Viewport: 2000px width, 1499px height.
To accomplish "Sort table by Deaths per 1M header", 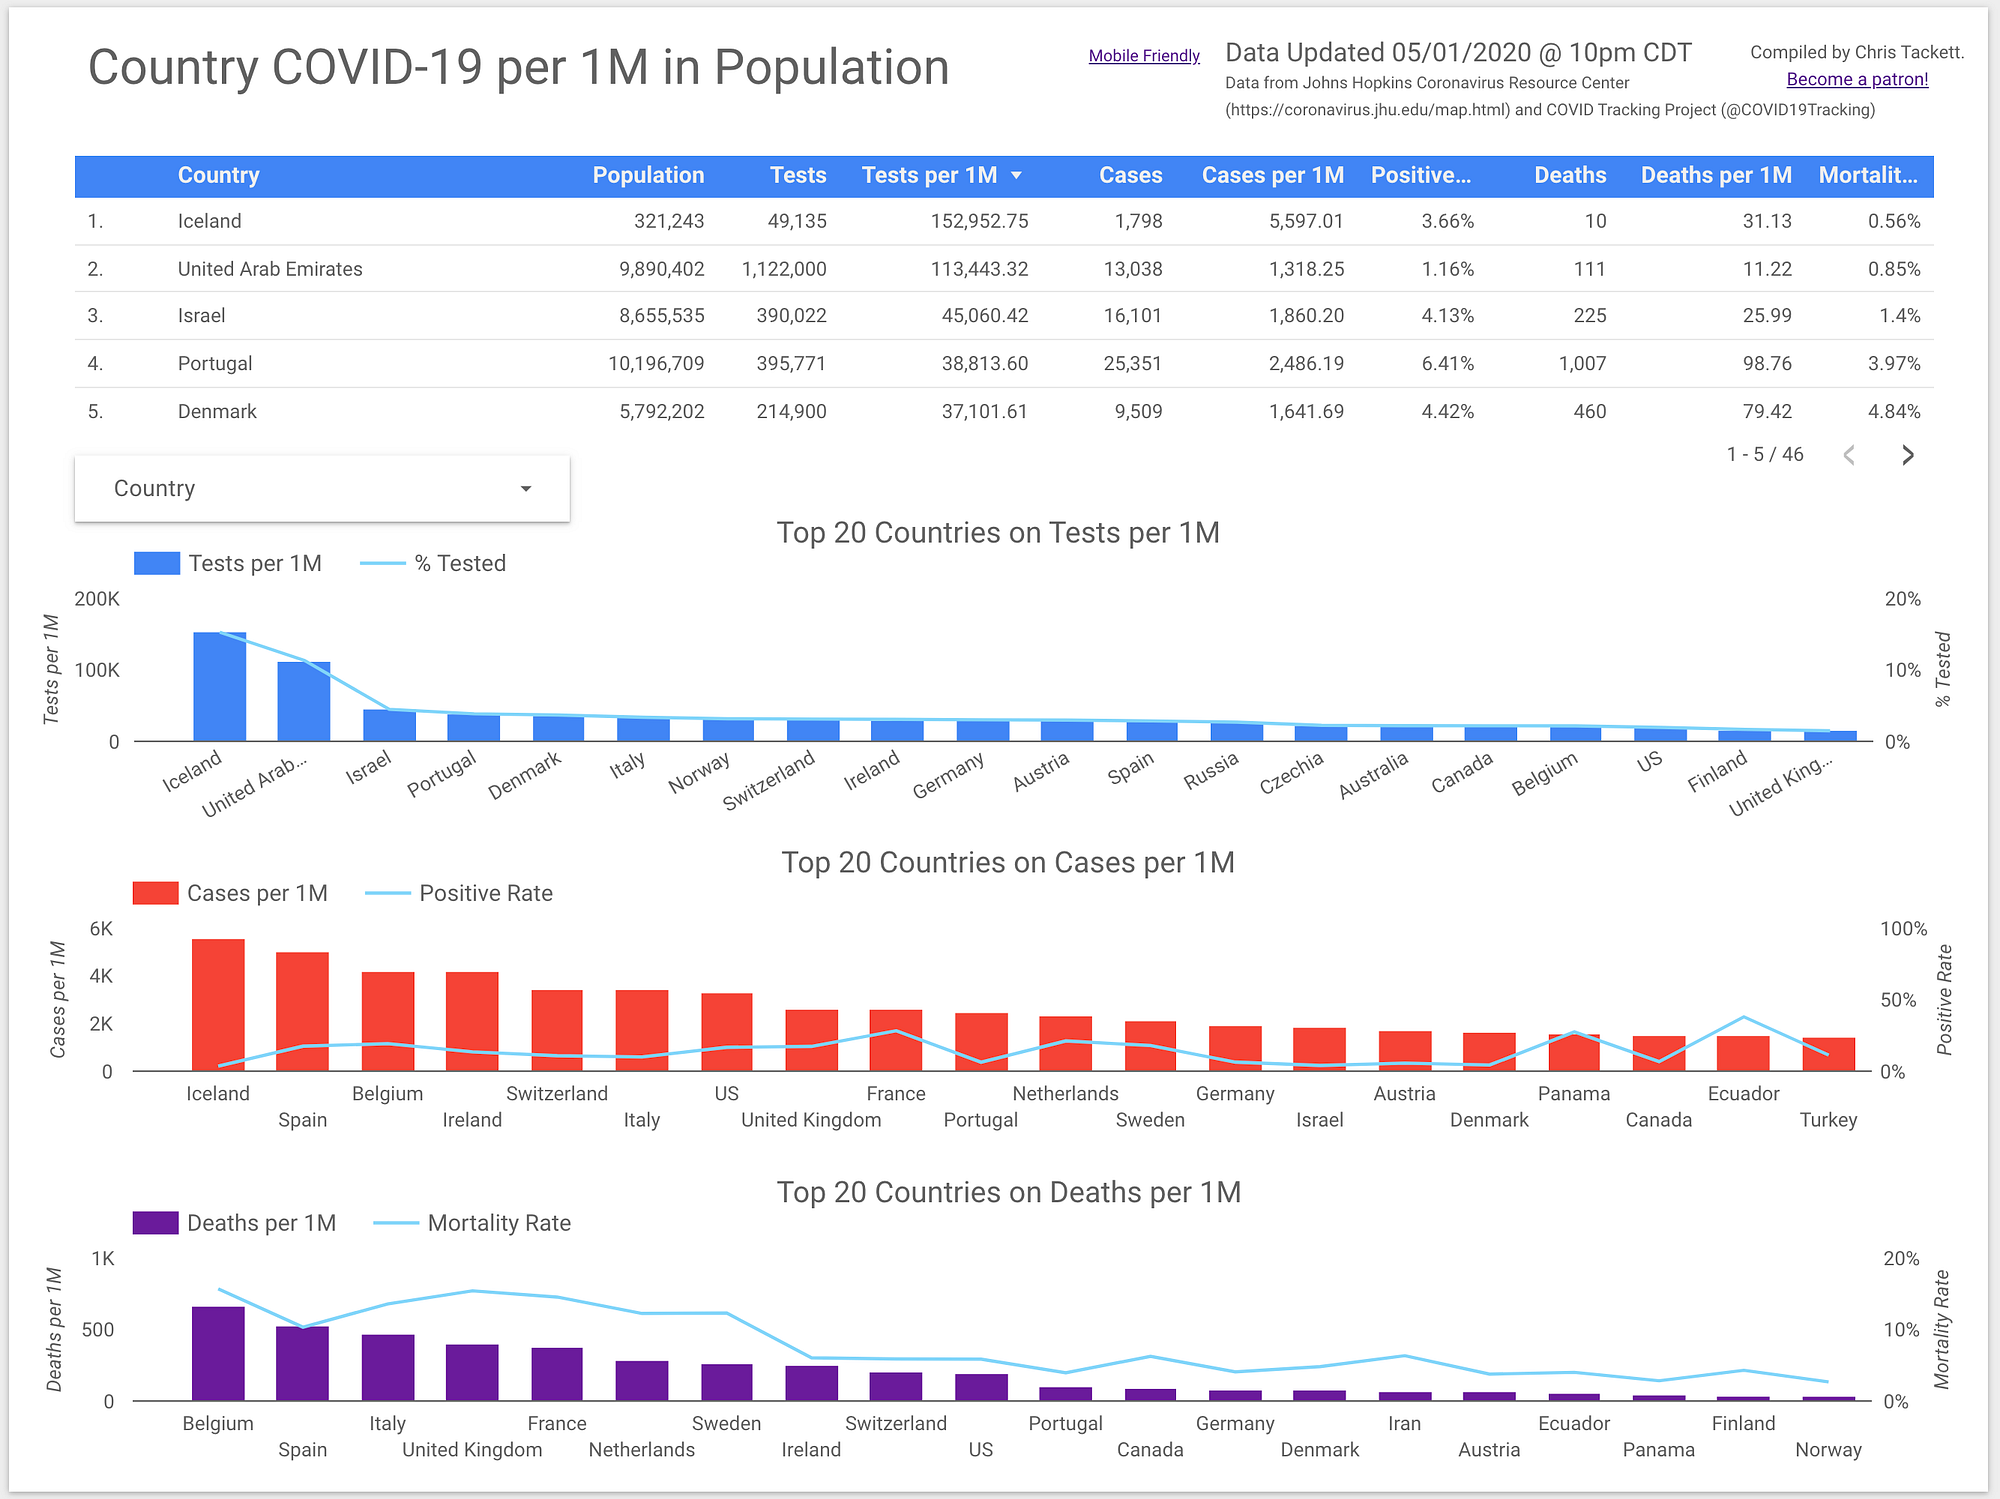I will coord(1715,176).
